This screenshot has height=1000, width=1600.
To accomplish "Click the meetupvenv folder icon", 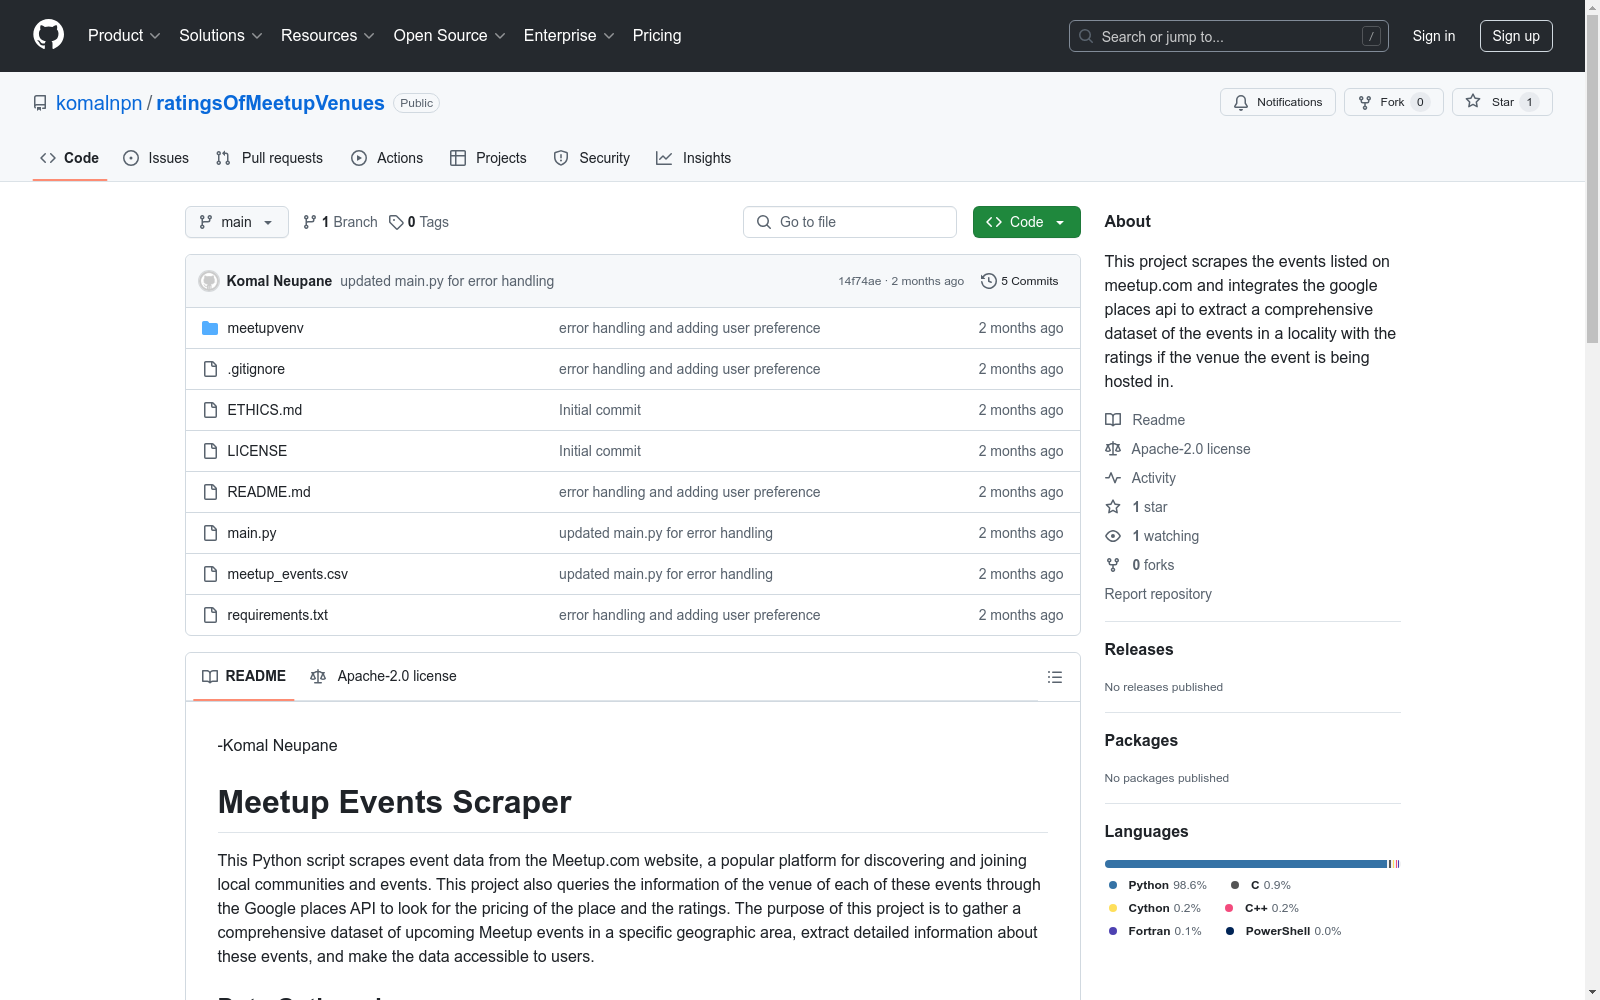I will pyautogui.click(x=210, y=328).
